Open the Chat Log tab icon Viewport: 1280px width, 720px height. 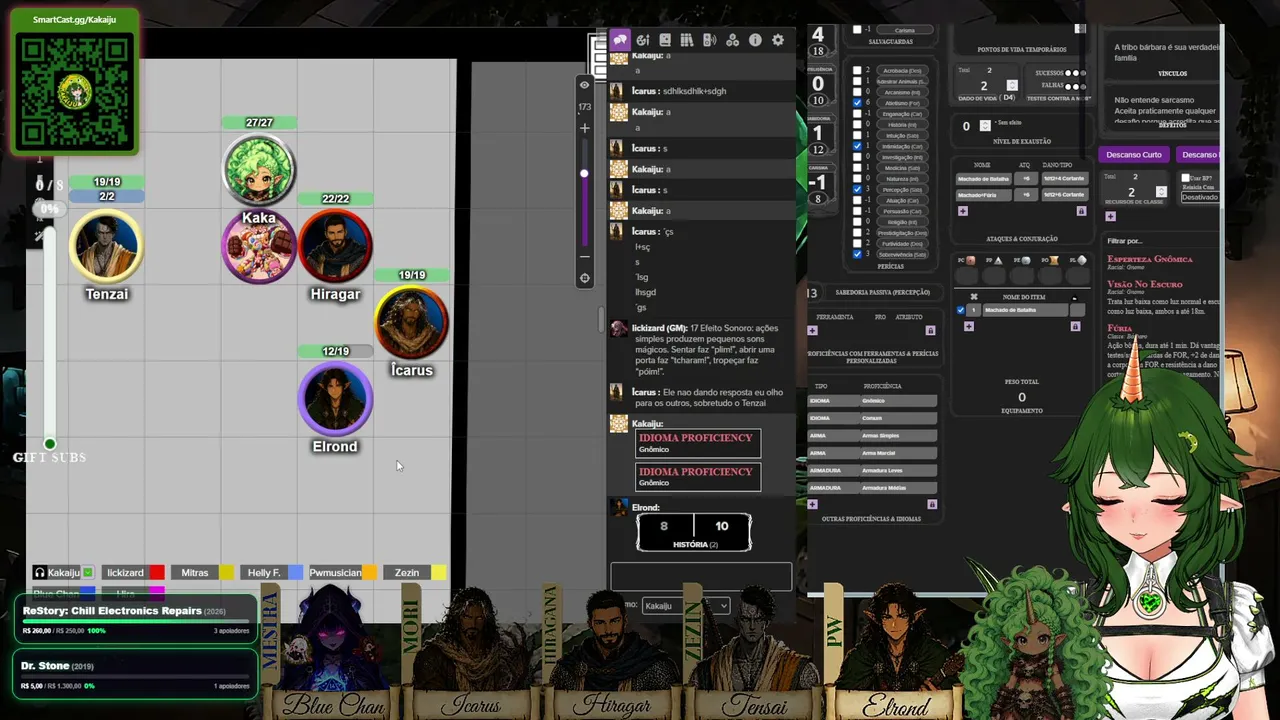pyautogui.click(x=620, y=40)
